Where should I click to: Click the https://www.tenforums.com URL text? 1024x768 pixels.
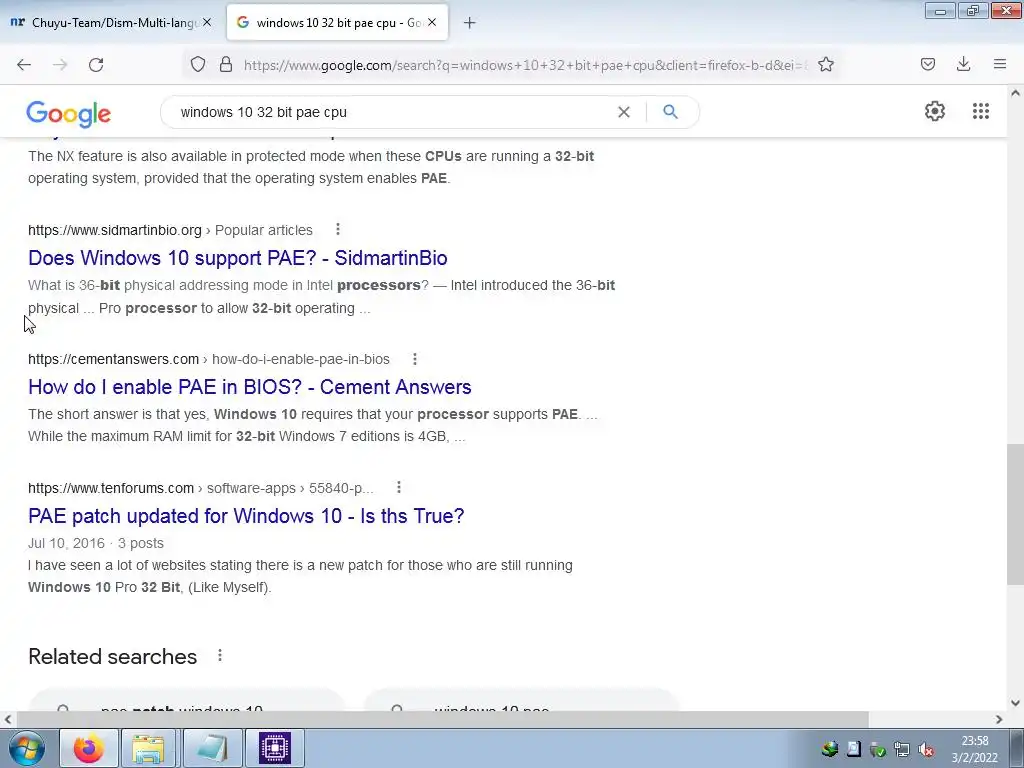coord(111,488)
